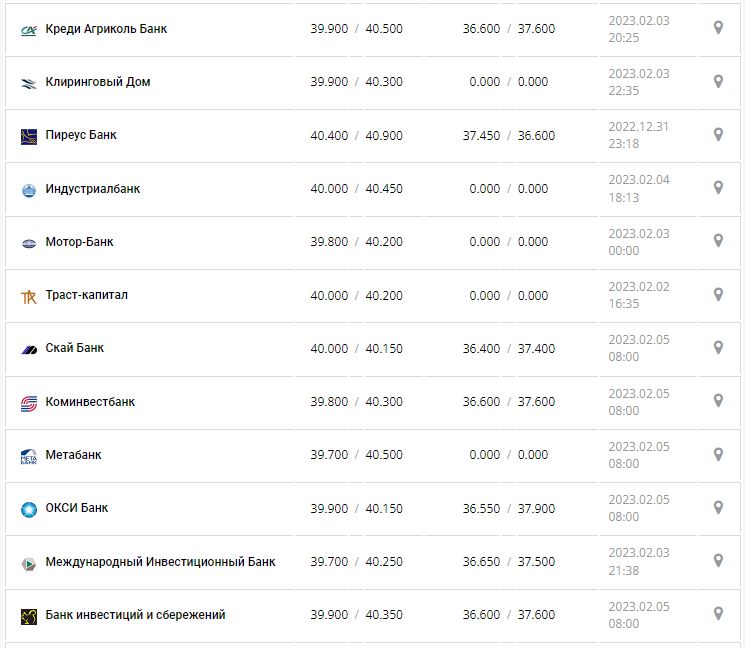Click the Траст-капитал logo icon

pos(28,296)
